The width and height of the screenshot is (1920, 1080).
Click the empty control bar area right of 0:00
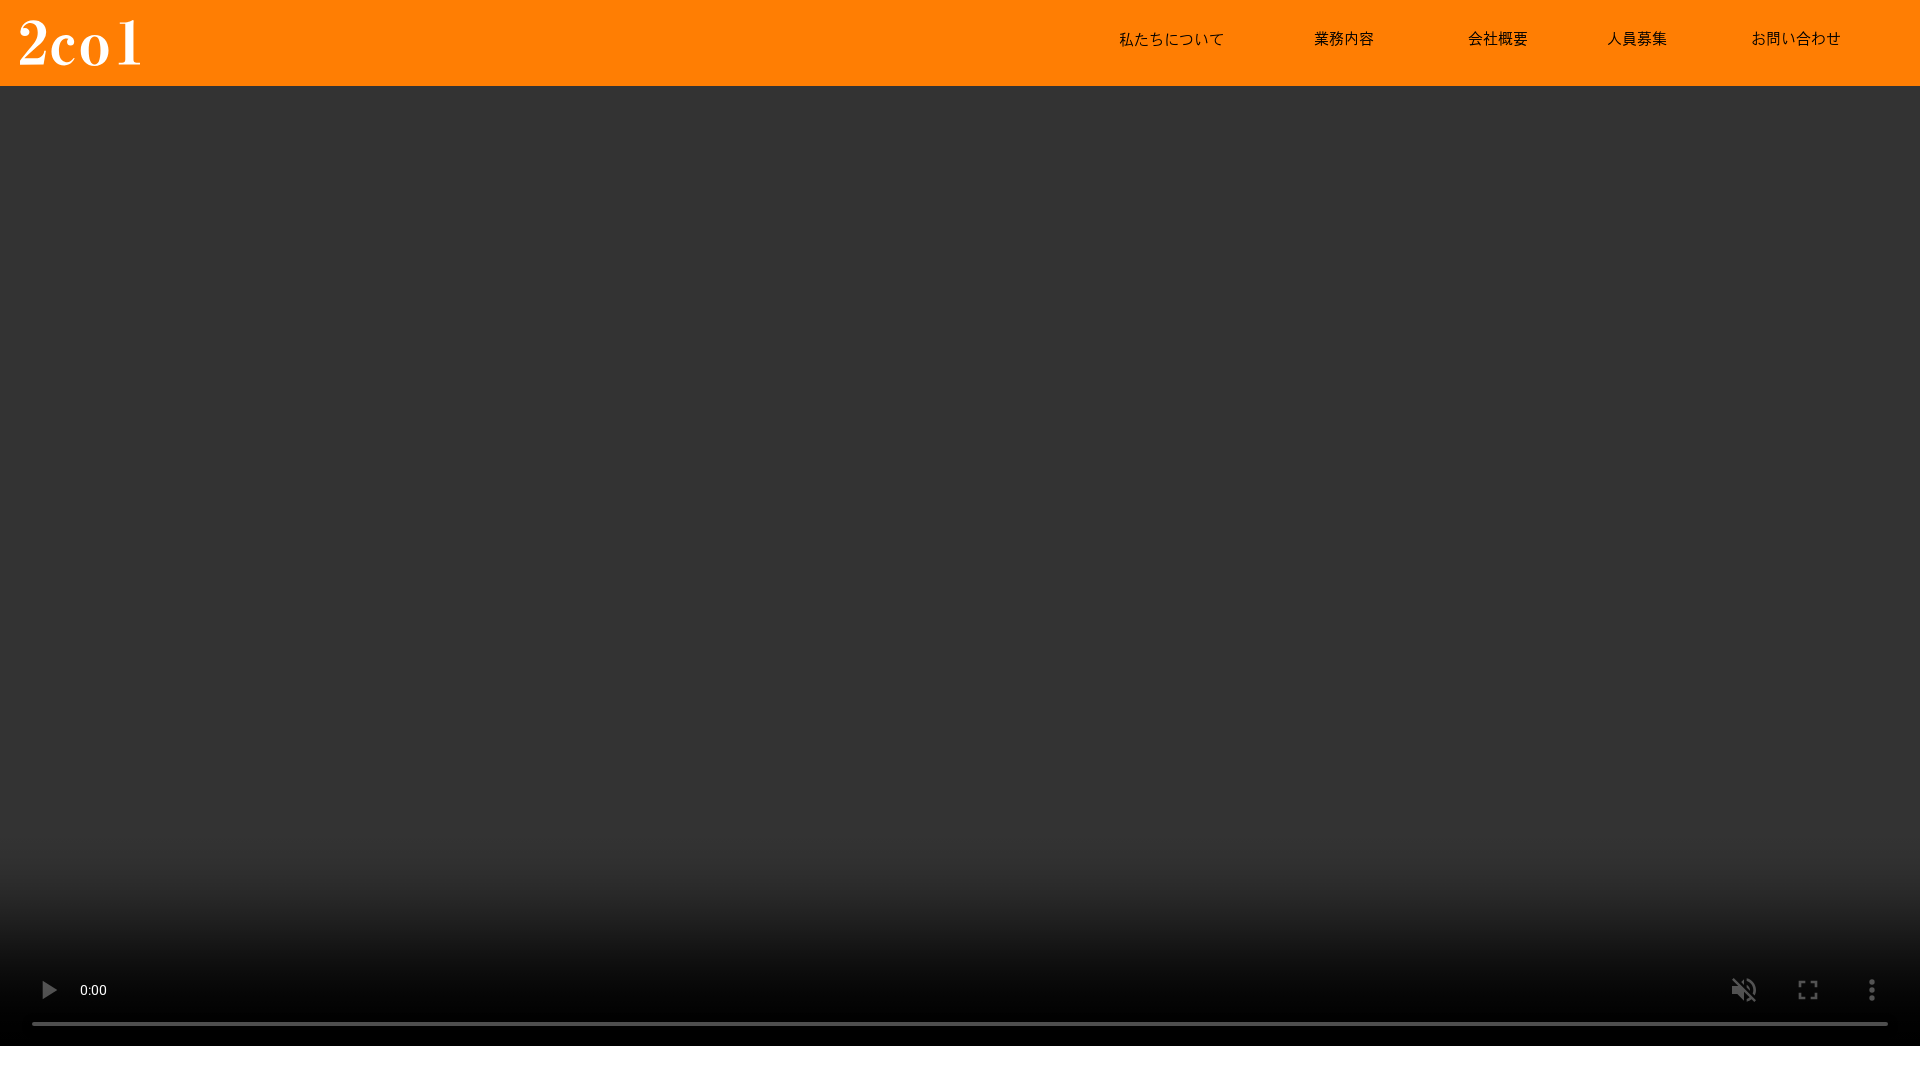[900, 990]
